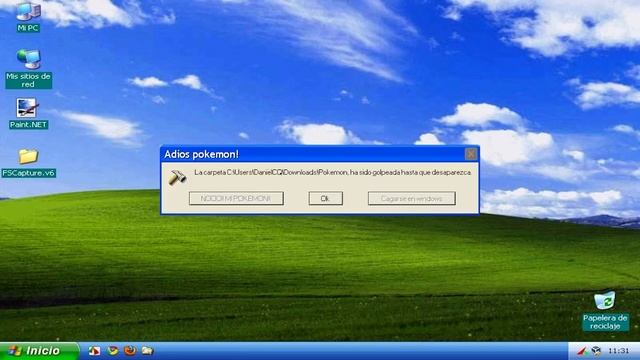This screenshot has width=640, height=360.
Task: Click the cube-shaped system tray icon
Action: pyautogui.click(x=596, y=351)
